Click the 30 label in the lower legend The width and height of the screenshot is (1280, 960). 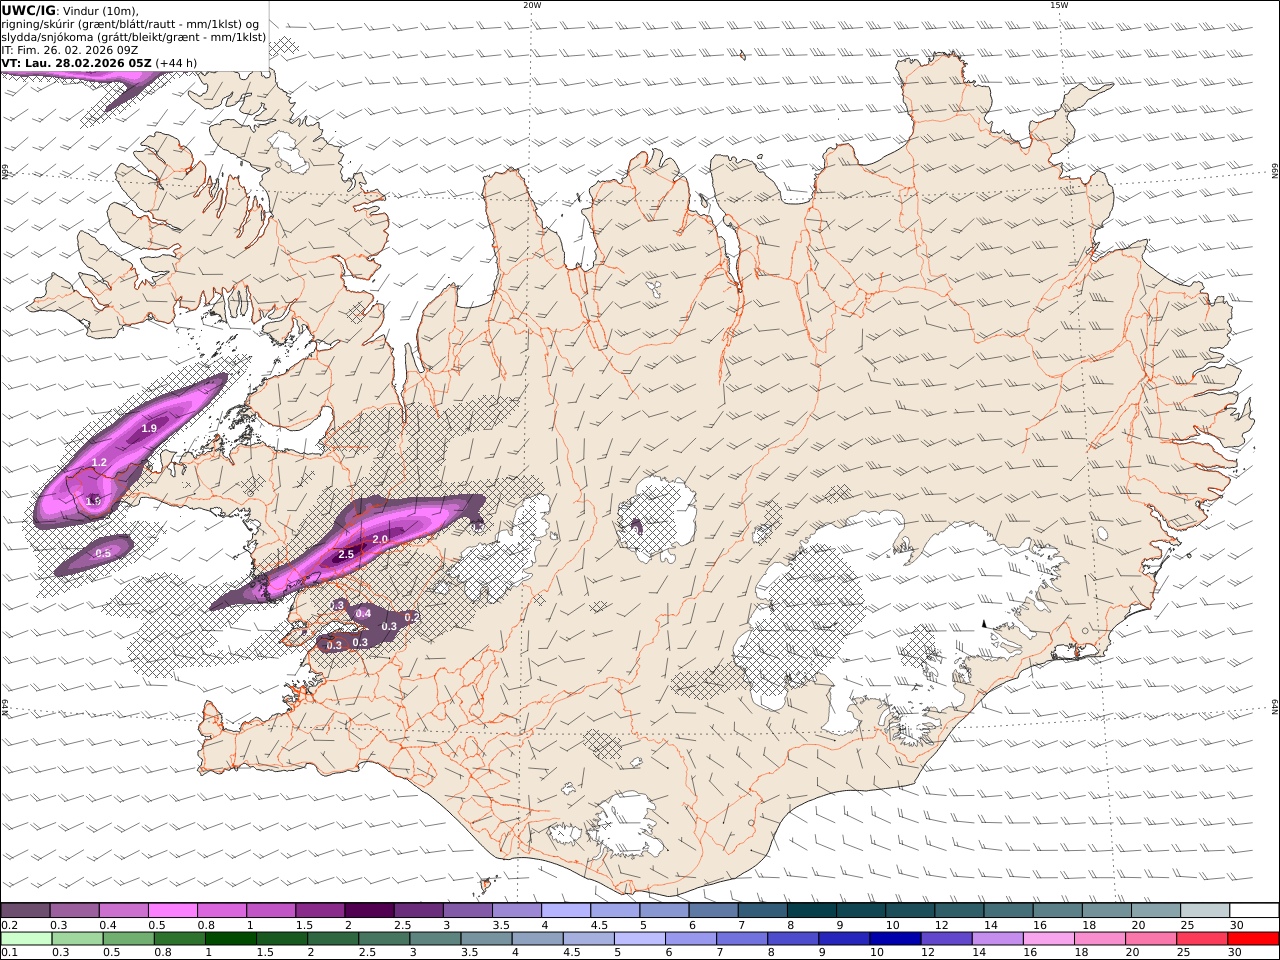click(x=1235, y=953)
